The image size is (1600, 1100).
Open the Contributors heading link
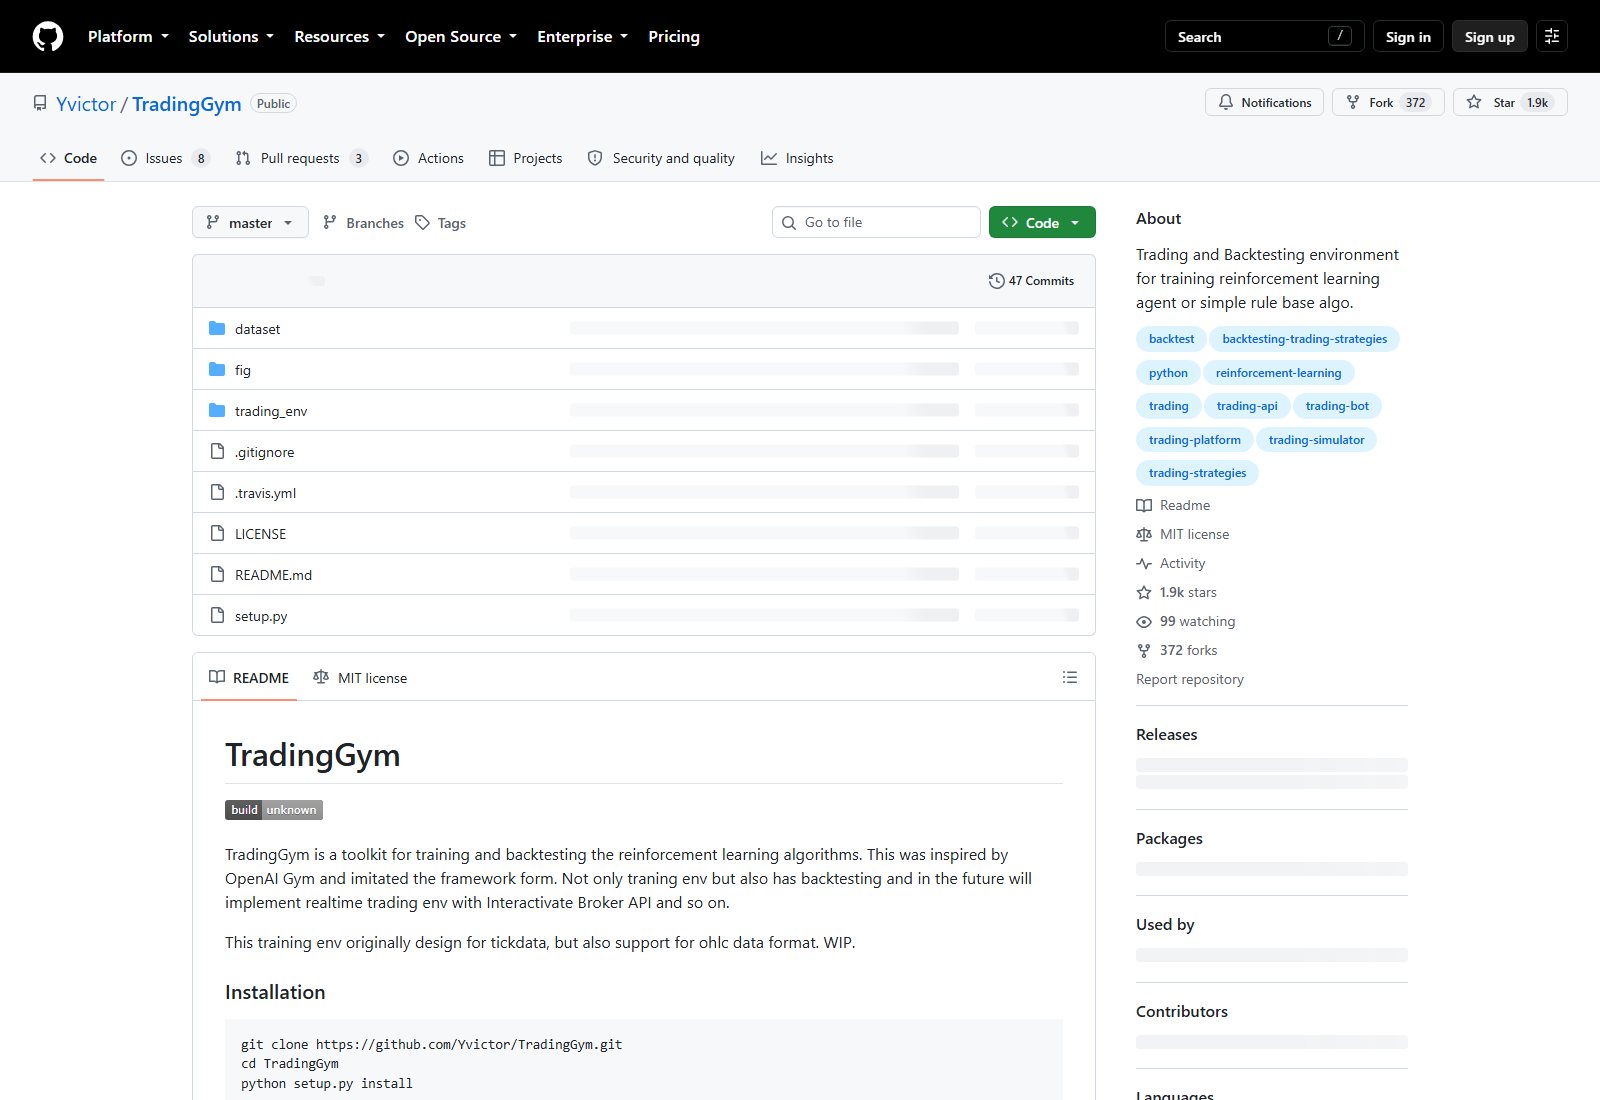(1182, 1011)
